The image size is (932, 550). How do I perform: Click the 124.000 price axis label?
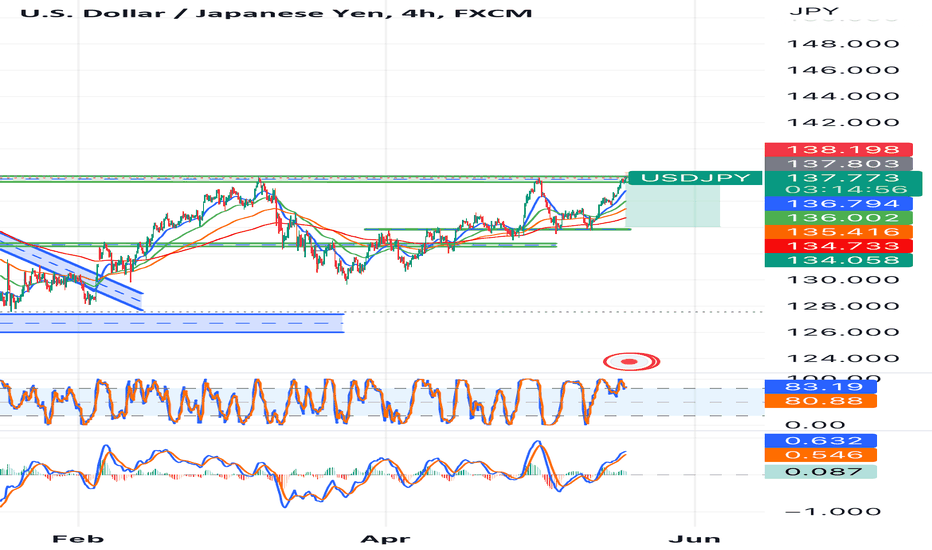pyautogui.click(x=842, y=358)
